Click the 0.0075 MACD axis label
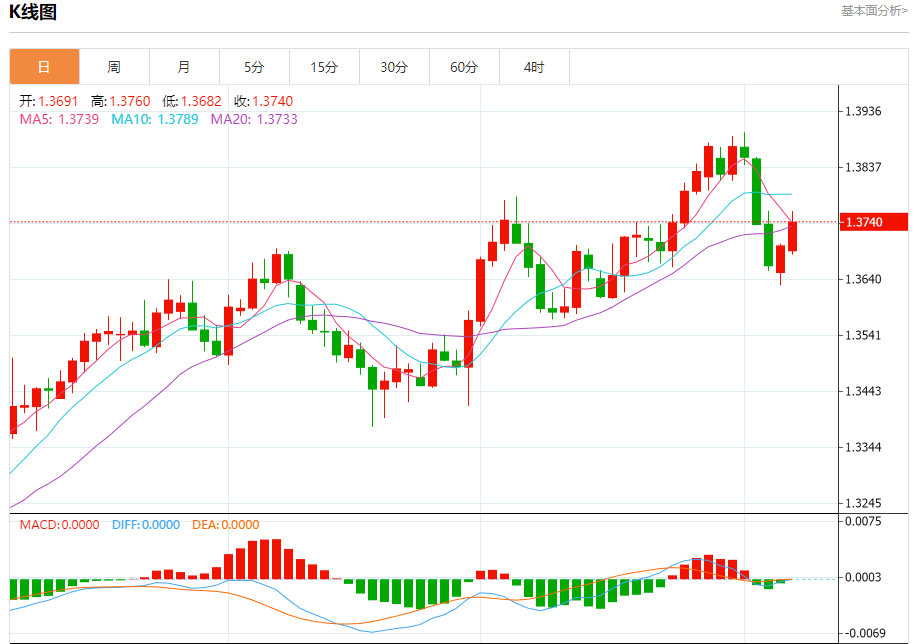Viewport: 918px width, 644px height. 863,521
